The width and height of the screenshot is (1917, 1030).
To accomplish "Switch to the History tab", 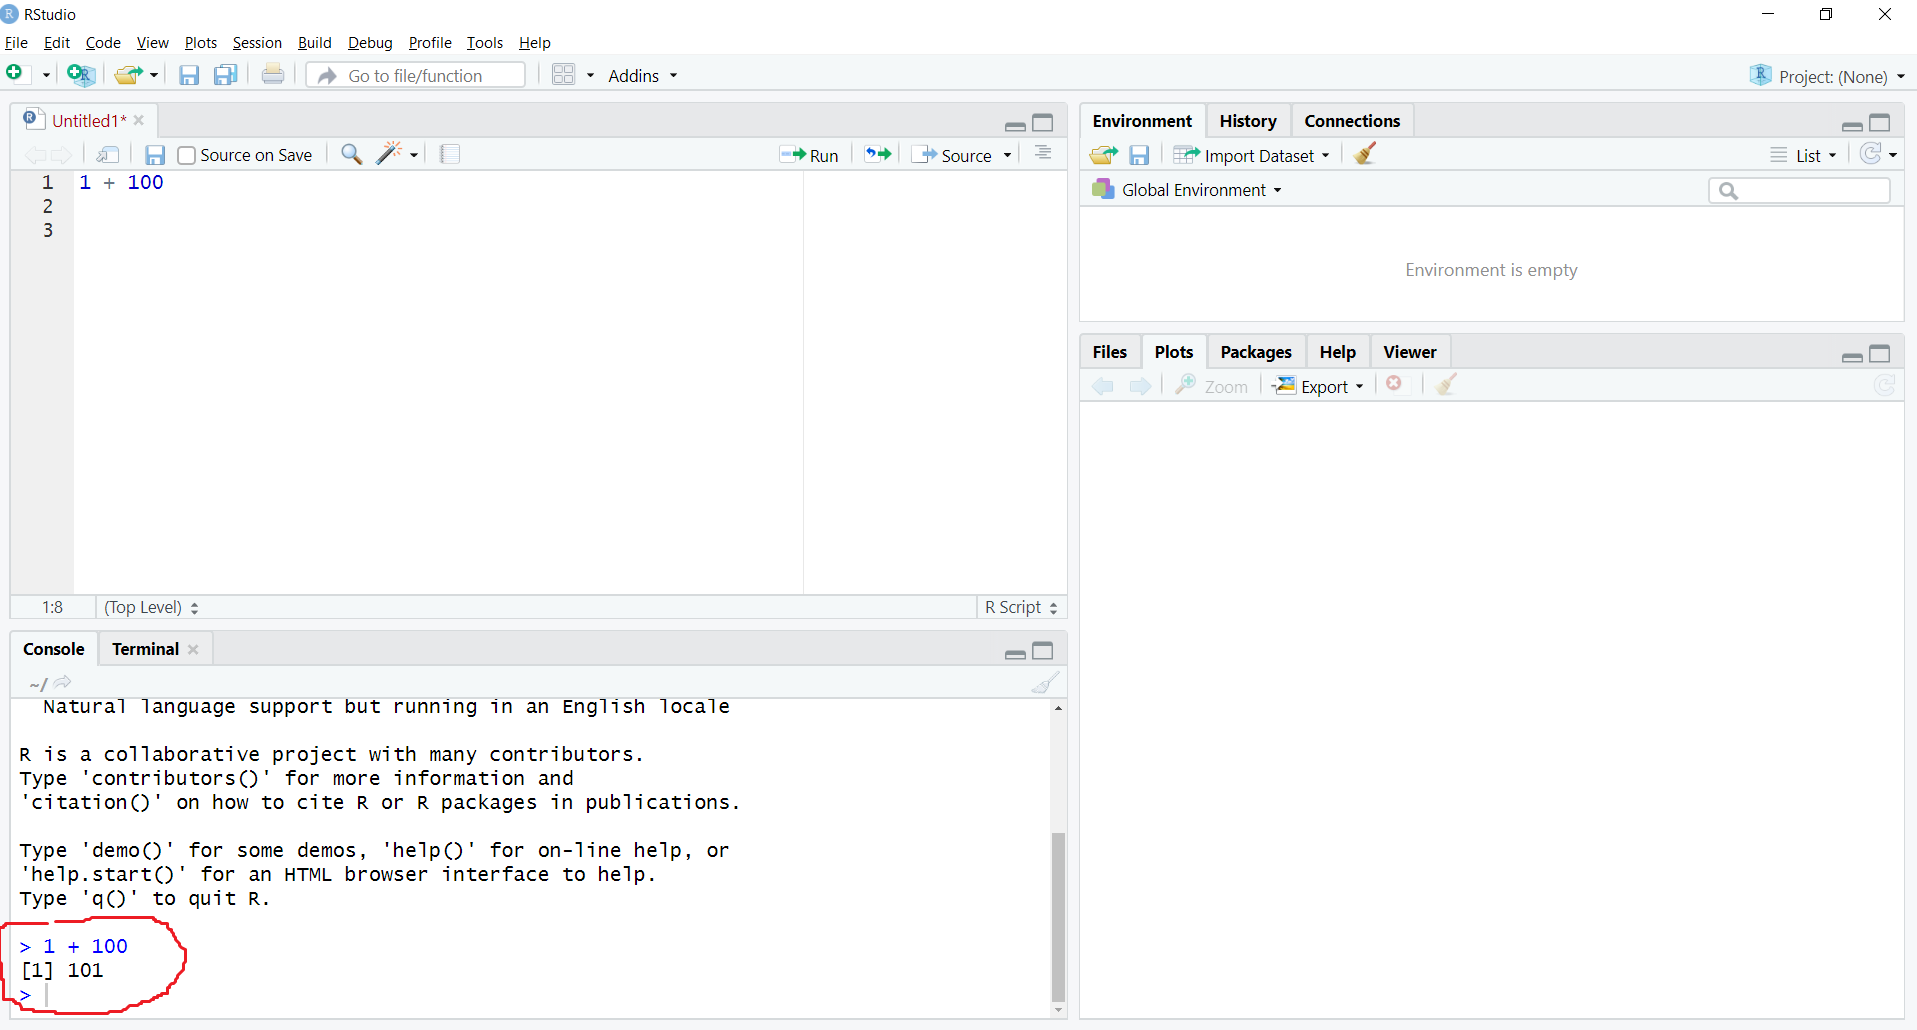I will coord(1248,121).
